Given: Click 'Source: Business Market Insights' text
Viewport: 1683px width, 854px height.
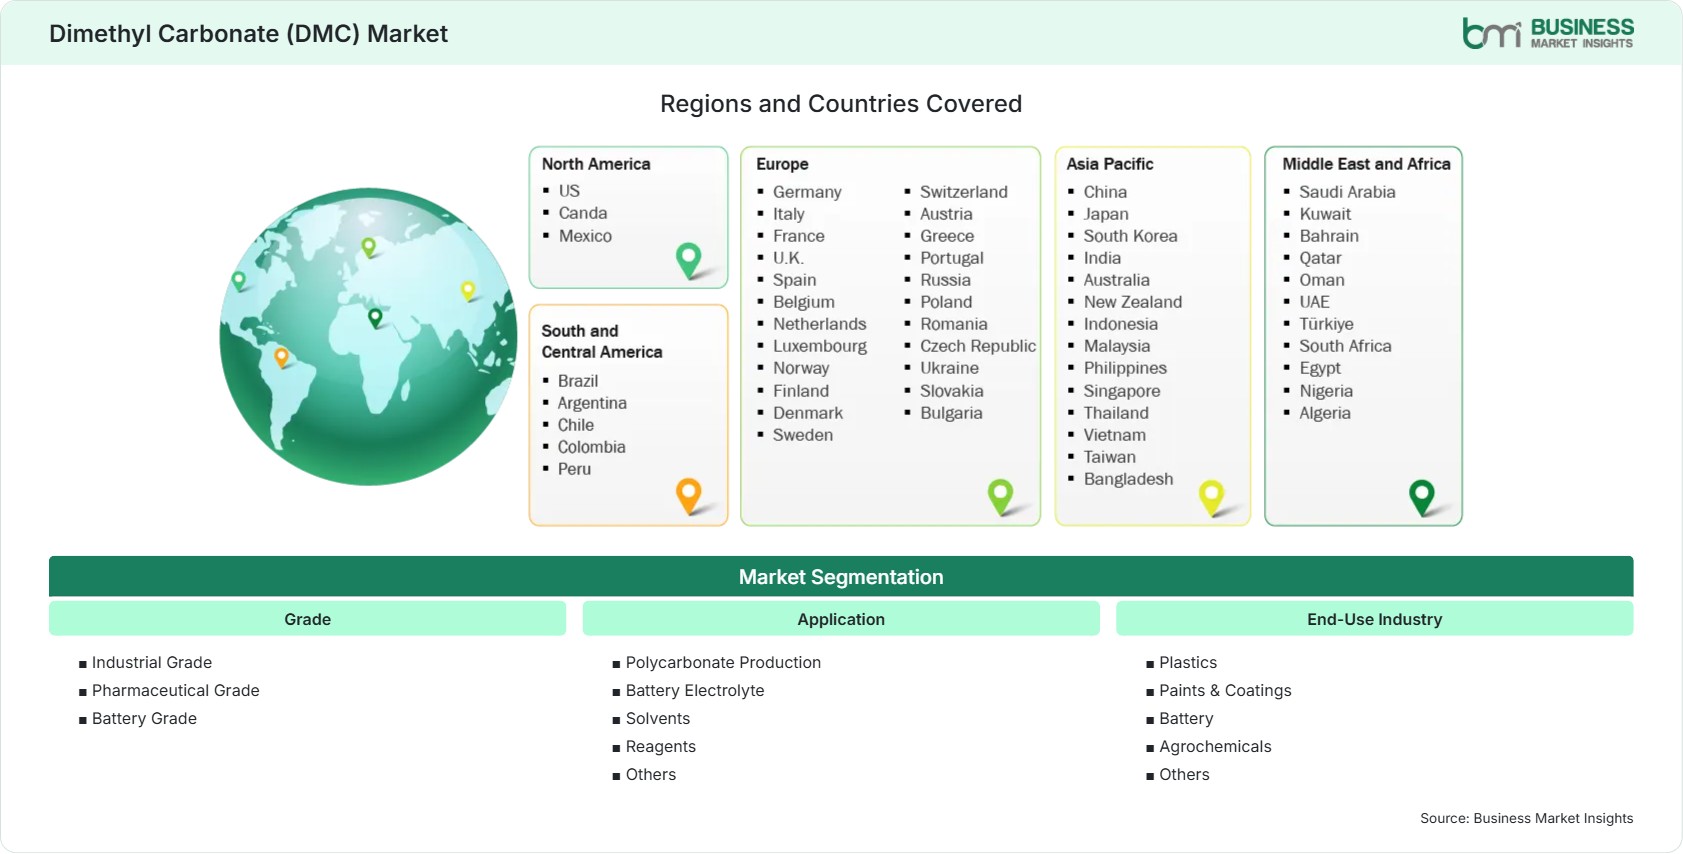Looking at the screenshot, I should coord(1526,818).
